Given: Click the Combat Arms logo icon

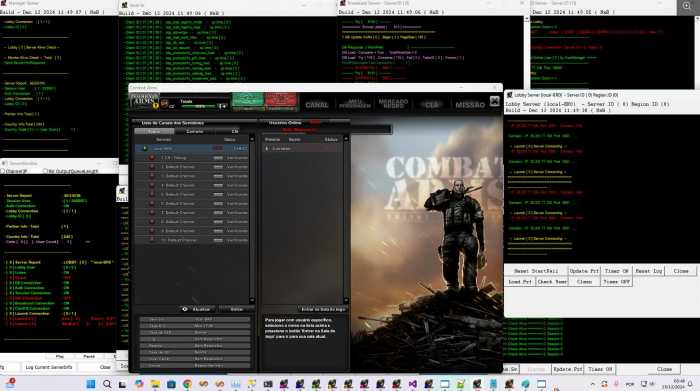Looking at the screenshot, I should click(144, 101).
